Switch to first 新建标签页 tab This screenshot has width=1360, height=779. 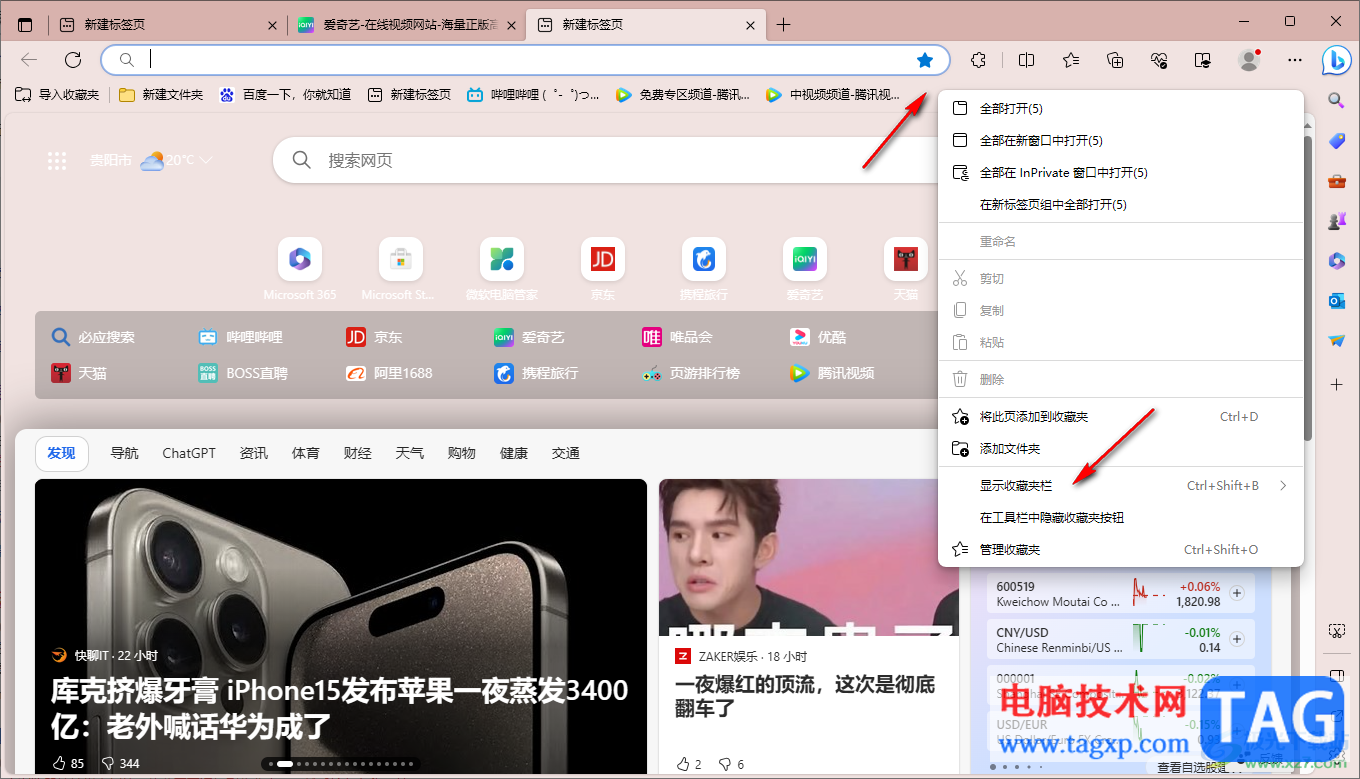(x=168, y=25)
